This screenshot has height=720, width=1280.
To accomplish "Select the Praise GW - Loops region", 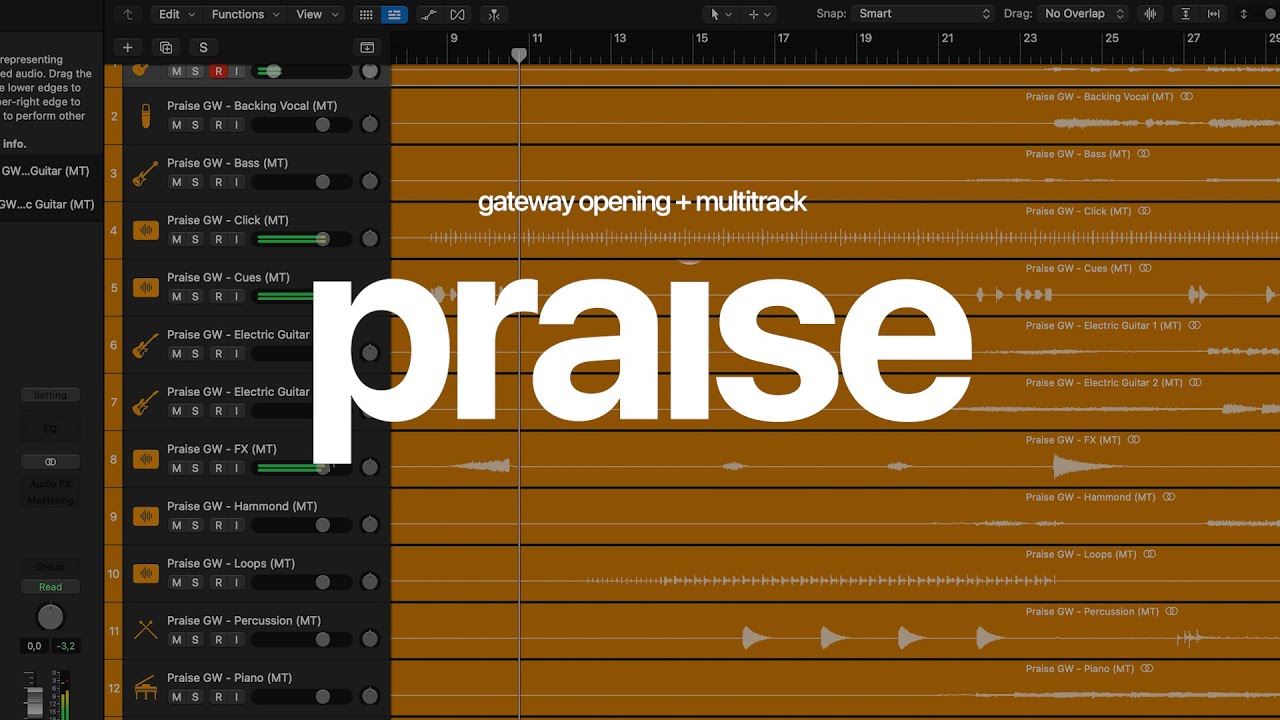I will click(835, 574).
